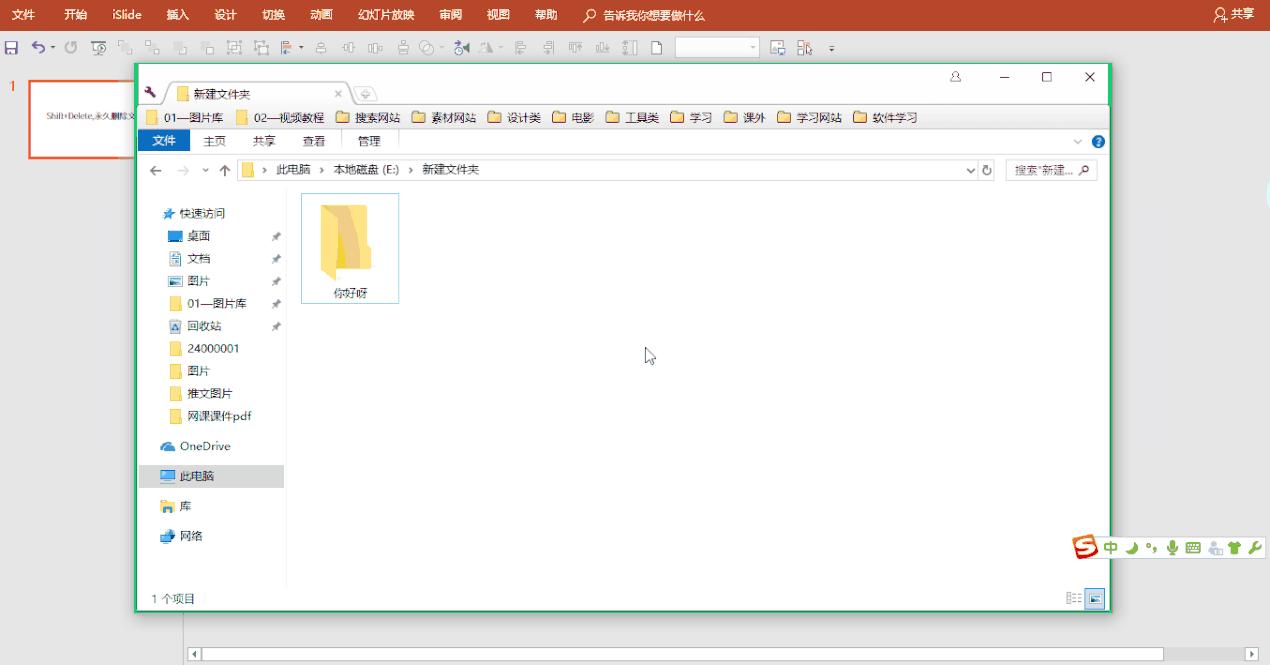Change Sogou skin using the t-shirt icon
This screenshot has height=665, width=1270.
coord(1236,547)
